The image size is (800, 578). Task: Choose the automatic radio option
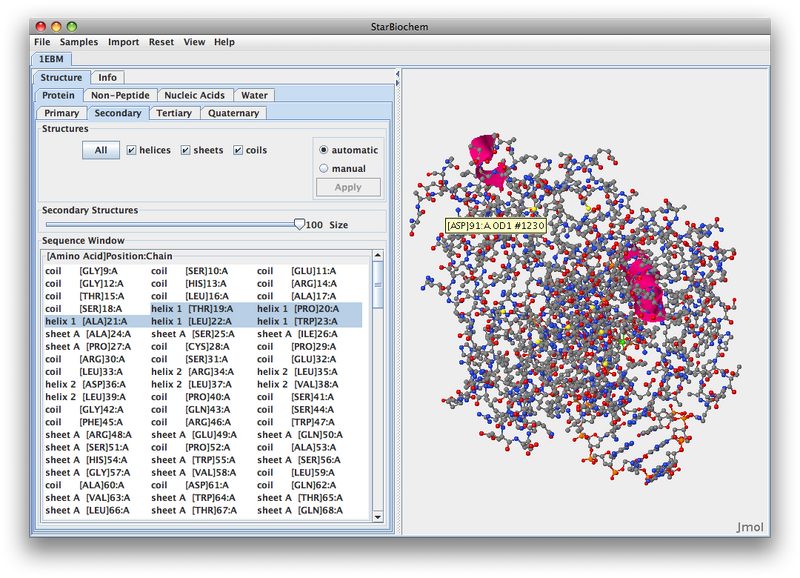pos(324,150)
